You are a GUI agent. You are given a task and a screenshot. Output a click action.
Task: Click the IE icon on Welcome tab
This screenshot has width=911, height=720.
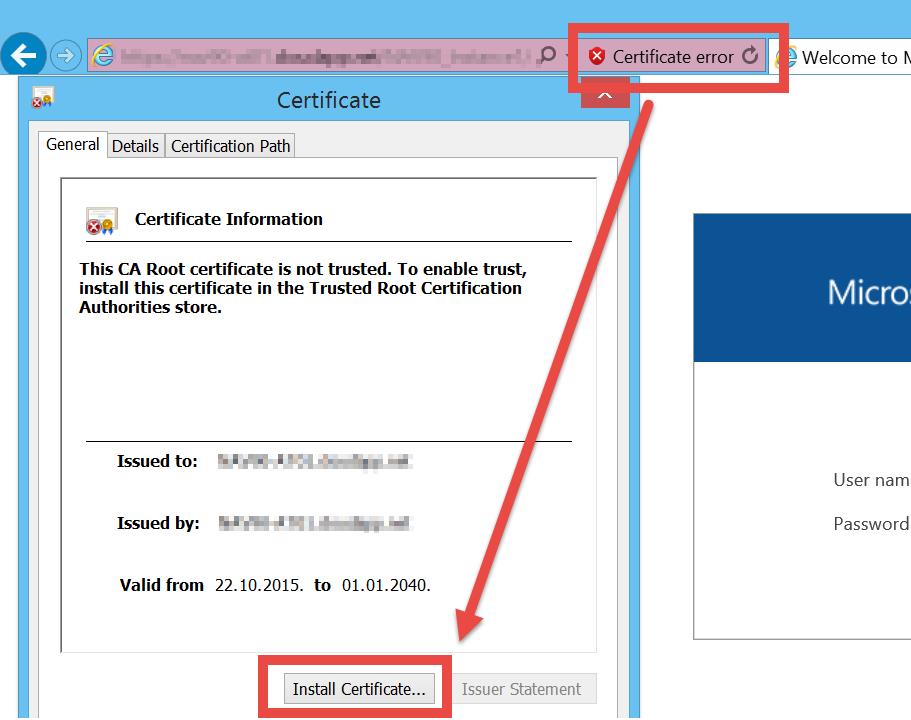coord(787,58)
